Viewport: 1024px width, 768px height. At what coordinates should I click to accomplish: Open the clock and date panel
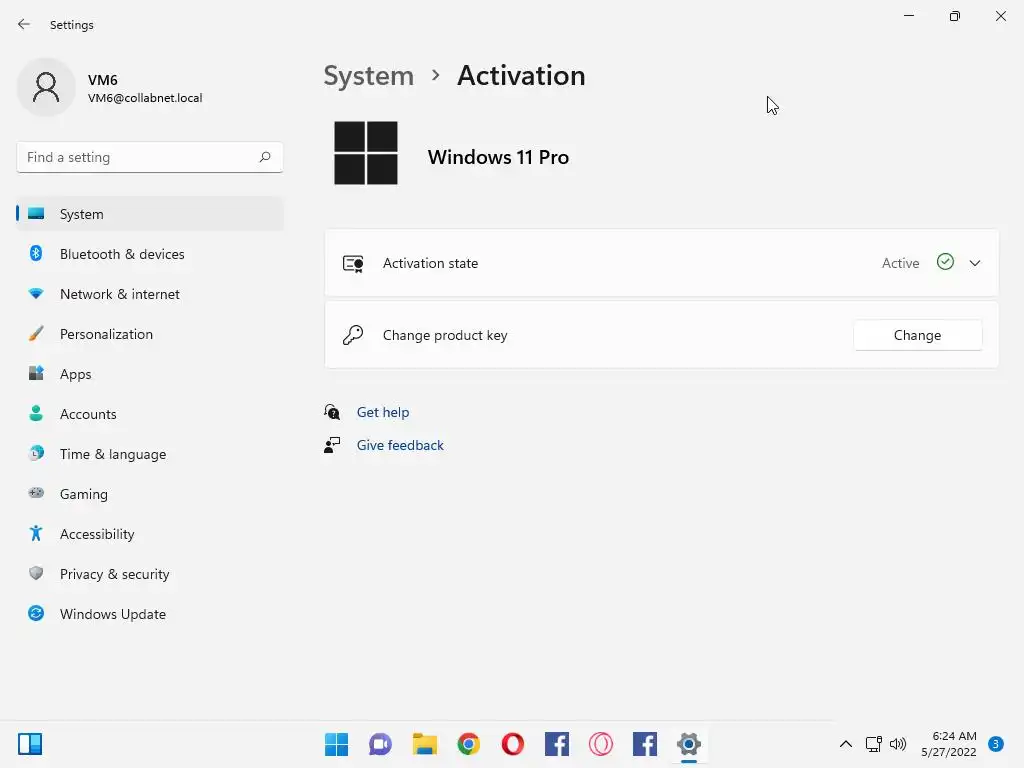point(953,744)
